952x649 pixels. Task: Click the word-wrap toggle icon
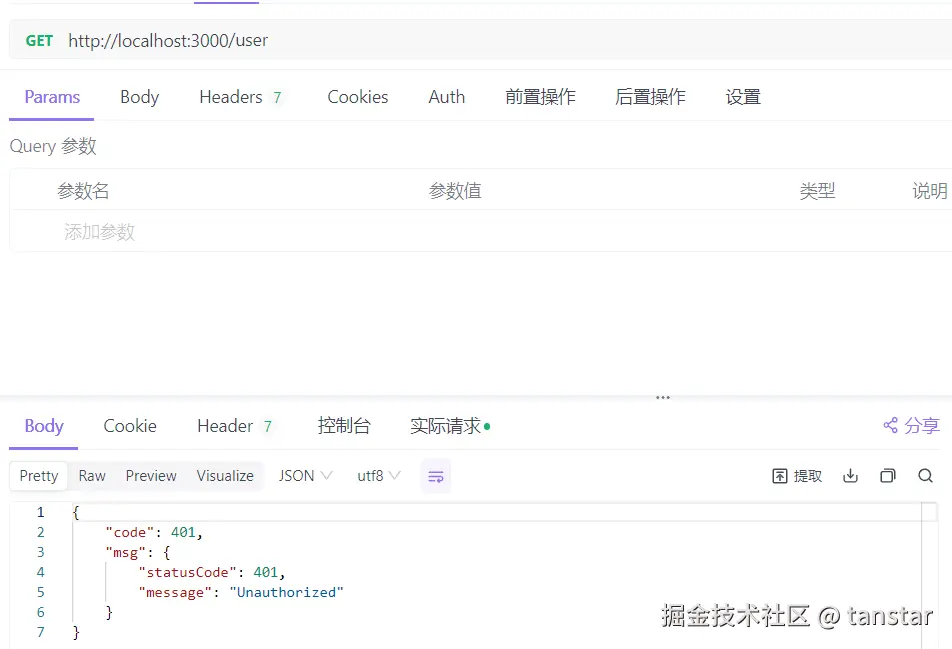coord(435,476)
